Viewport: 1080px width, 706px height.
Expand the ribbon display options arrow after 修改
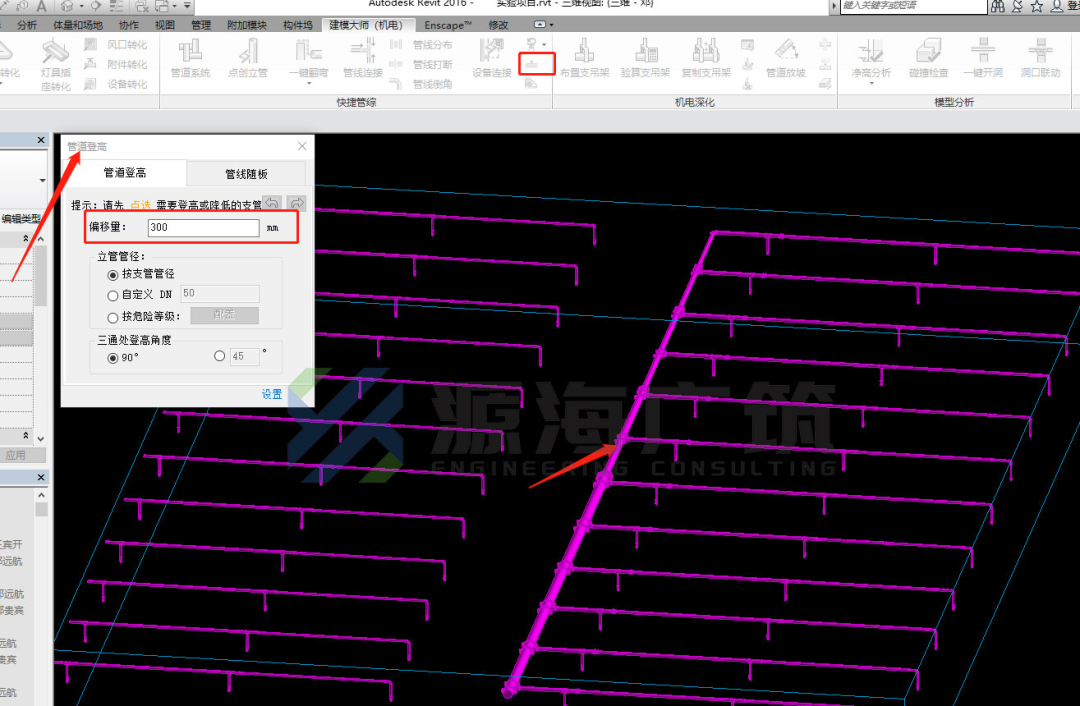click(x=552, y=25)
